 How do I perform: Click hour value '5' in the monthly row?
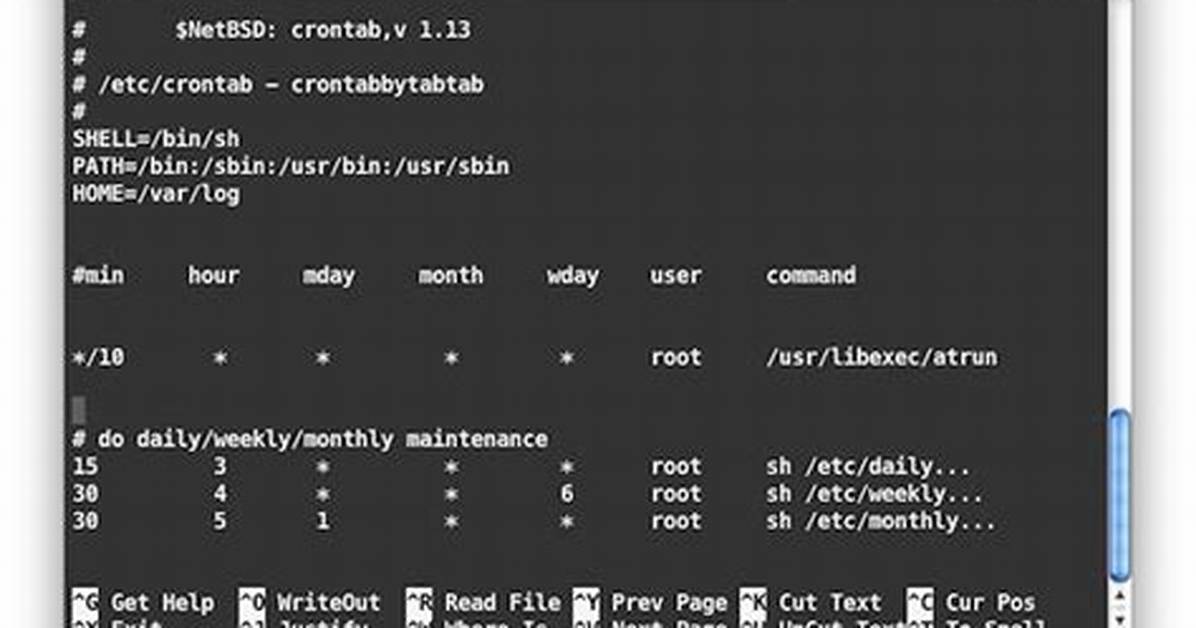click(220, 521)
